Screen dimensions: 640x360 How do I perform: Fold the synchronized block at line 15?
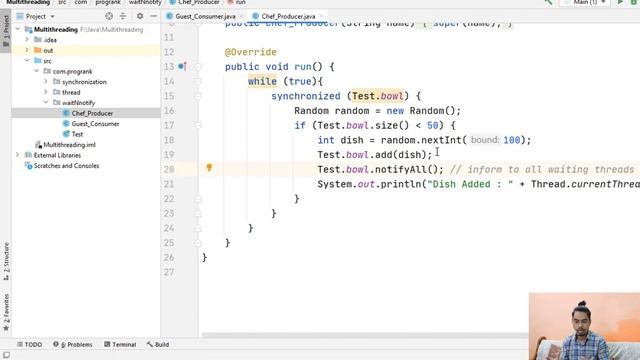coord(198,96)
